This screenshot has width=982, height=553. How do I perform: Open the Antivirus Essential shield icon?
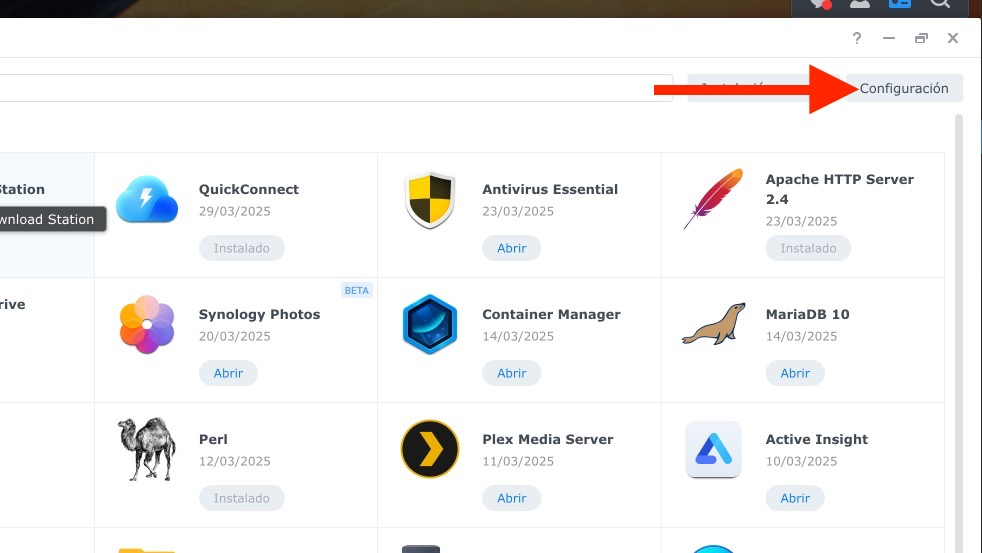click(x=430, y=199)
